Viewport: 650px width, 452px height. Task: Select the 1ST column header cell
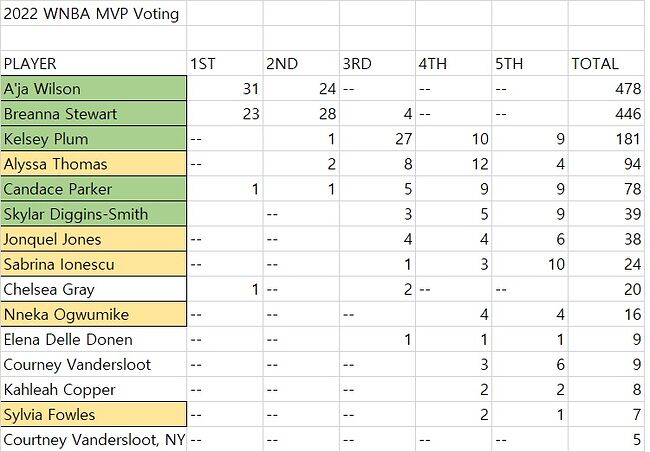tap(224, 63)
